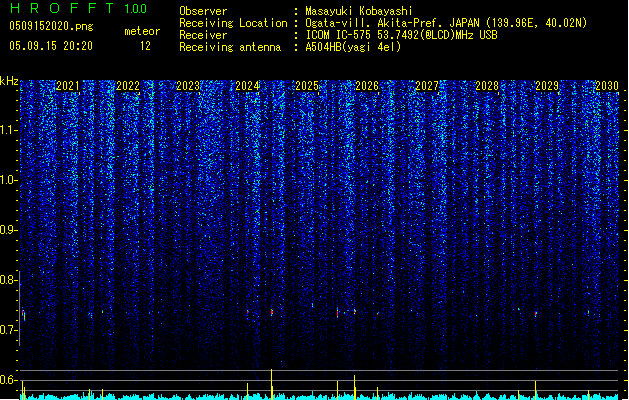Screen dimensions: 629x400
Task: Click the 2026 time marker
Action: pyautogui.click(x=367, y=86)
